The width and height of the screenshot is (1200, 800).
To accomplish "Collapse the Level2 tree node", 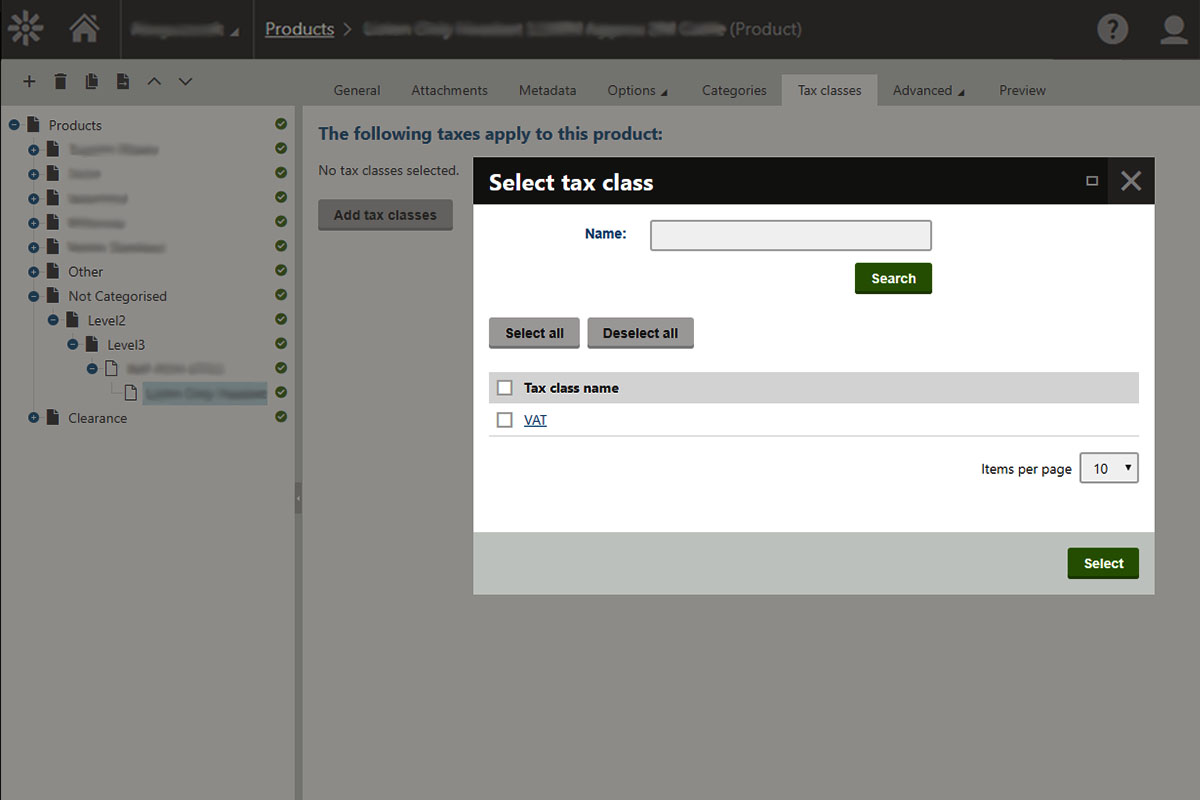I will click(54, 320).
